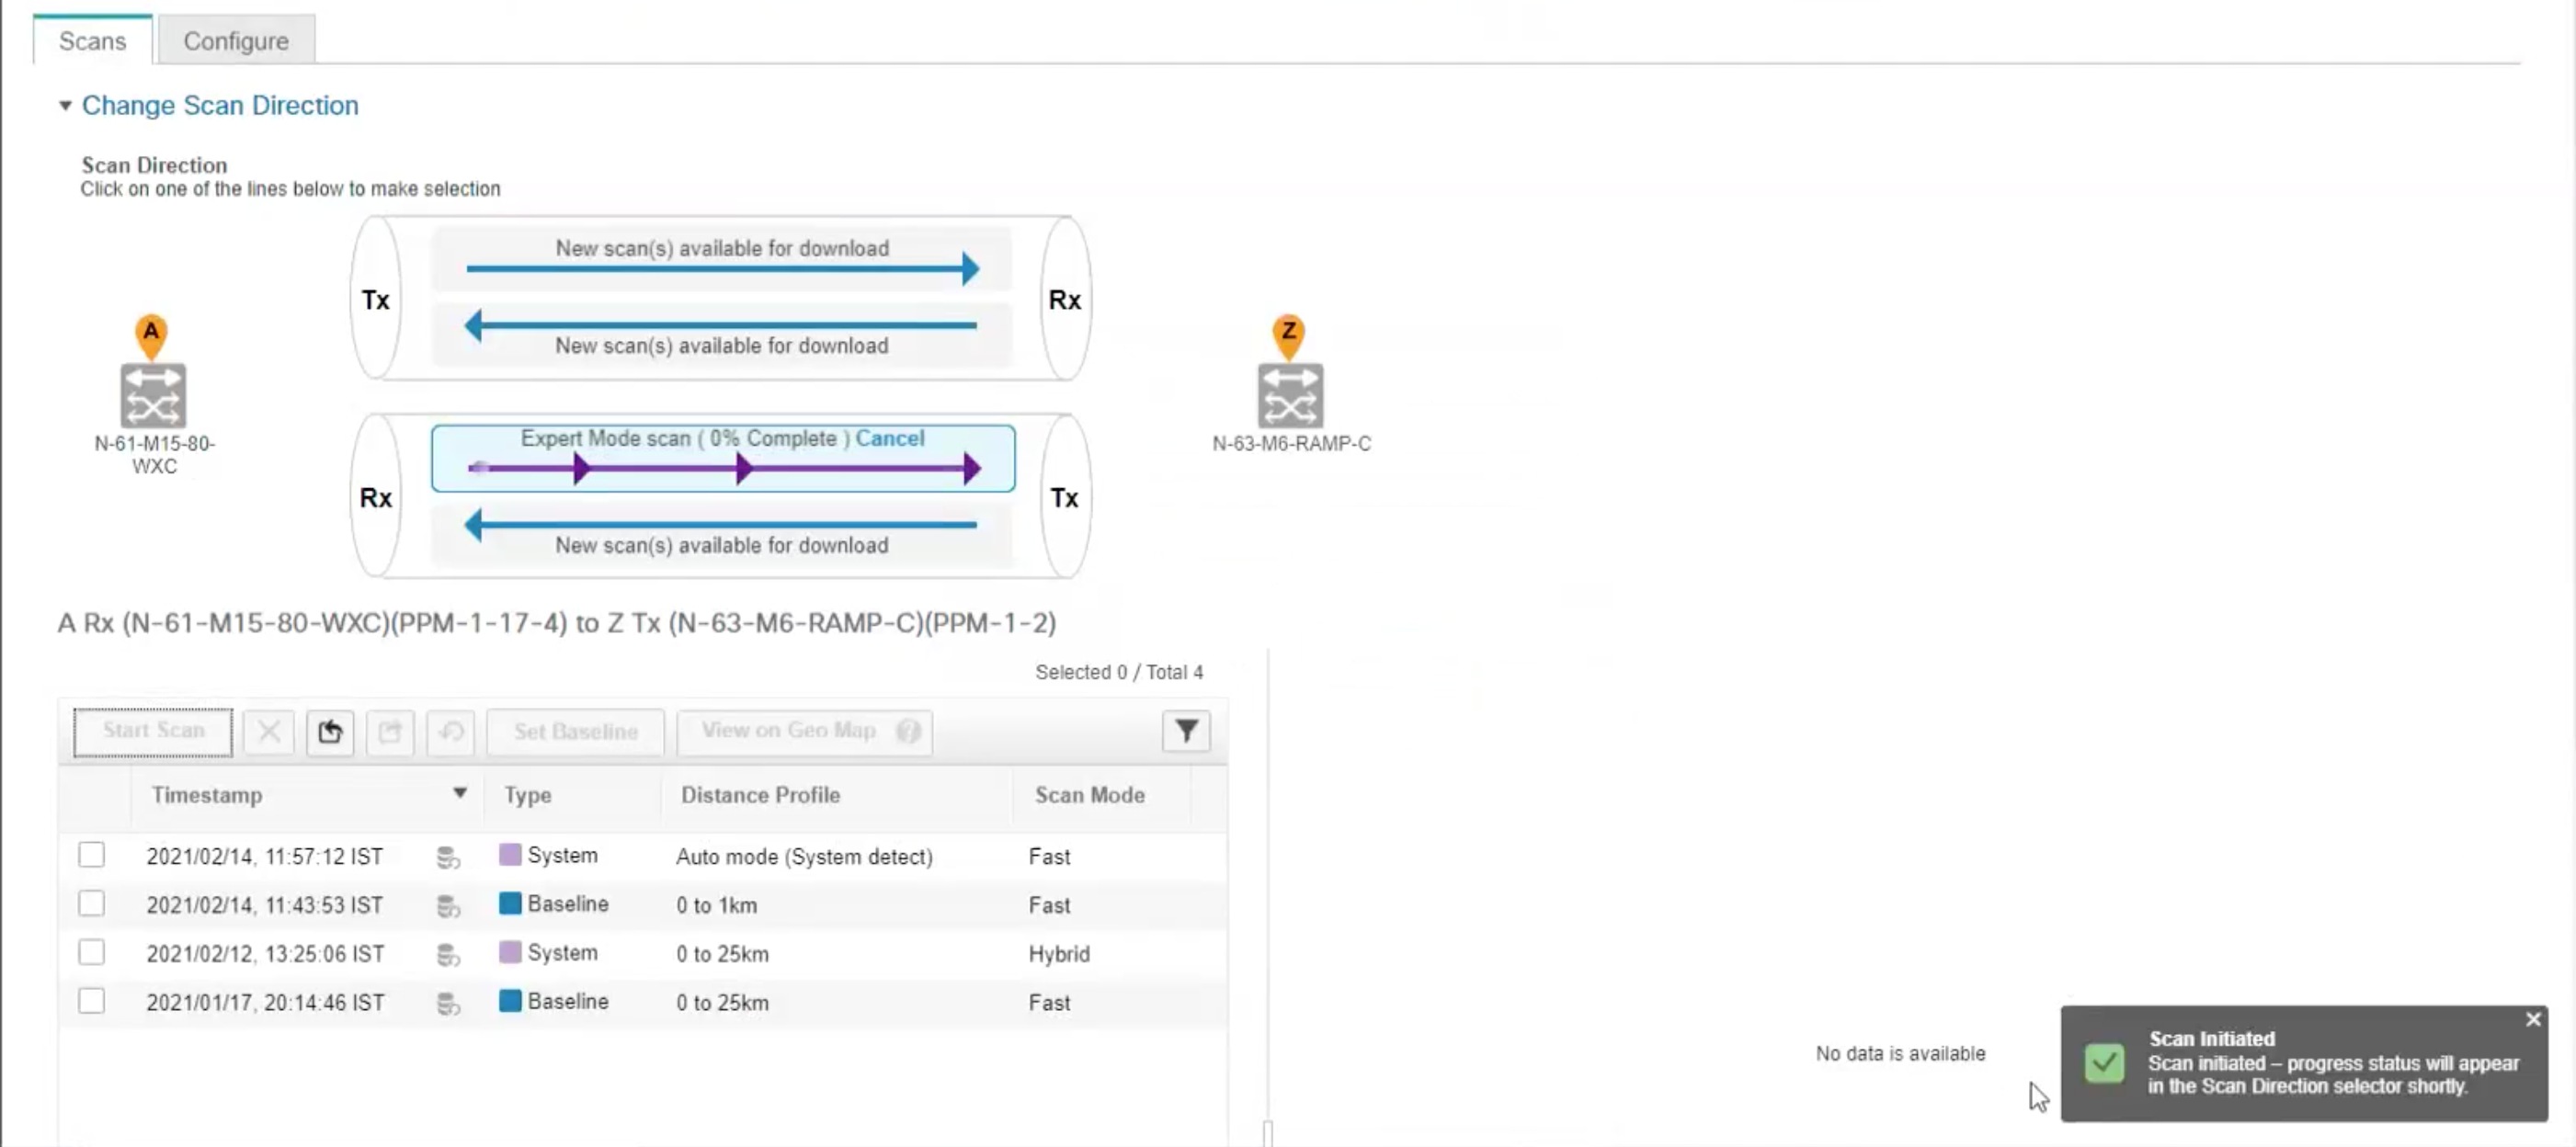This screenshot has width=2576, height=1147.
Task: Cancel the Expert Mode scan
Action: pyautogui.click(x=889, y=438)
